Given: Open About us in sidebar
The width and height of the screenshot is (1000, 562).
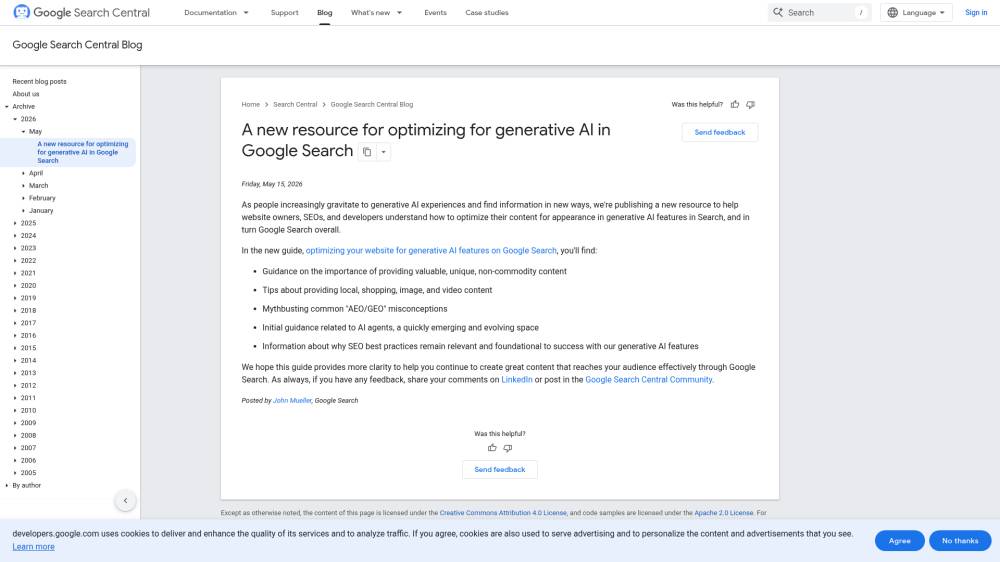Looking at the screenshot, I should (26, 94).
